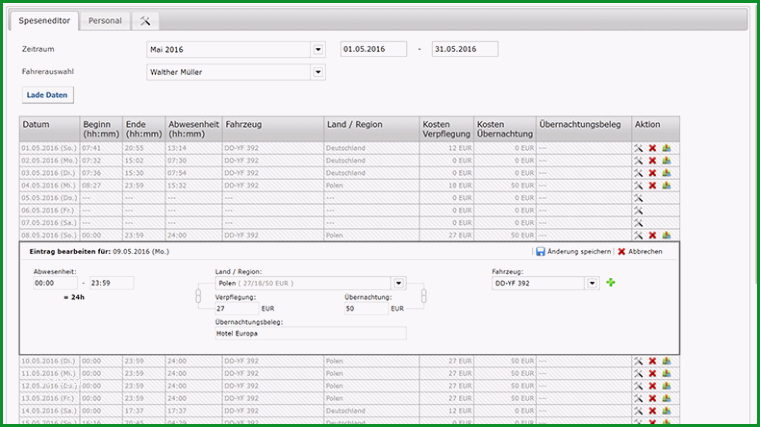
Task: Edit the 04.05.2016 entry with tools icon
Action: click(x=638, y=186)
